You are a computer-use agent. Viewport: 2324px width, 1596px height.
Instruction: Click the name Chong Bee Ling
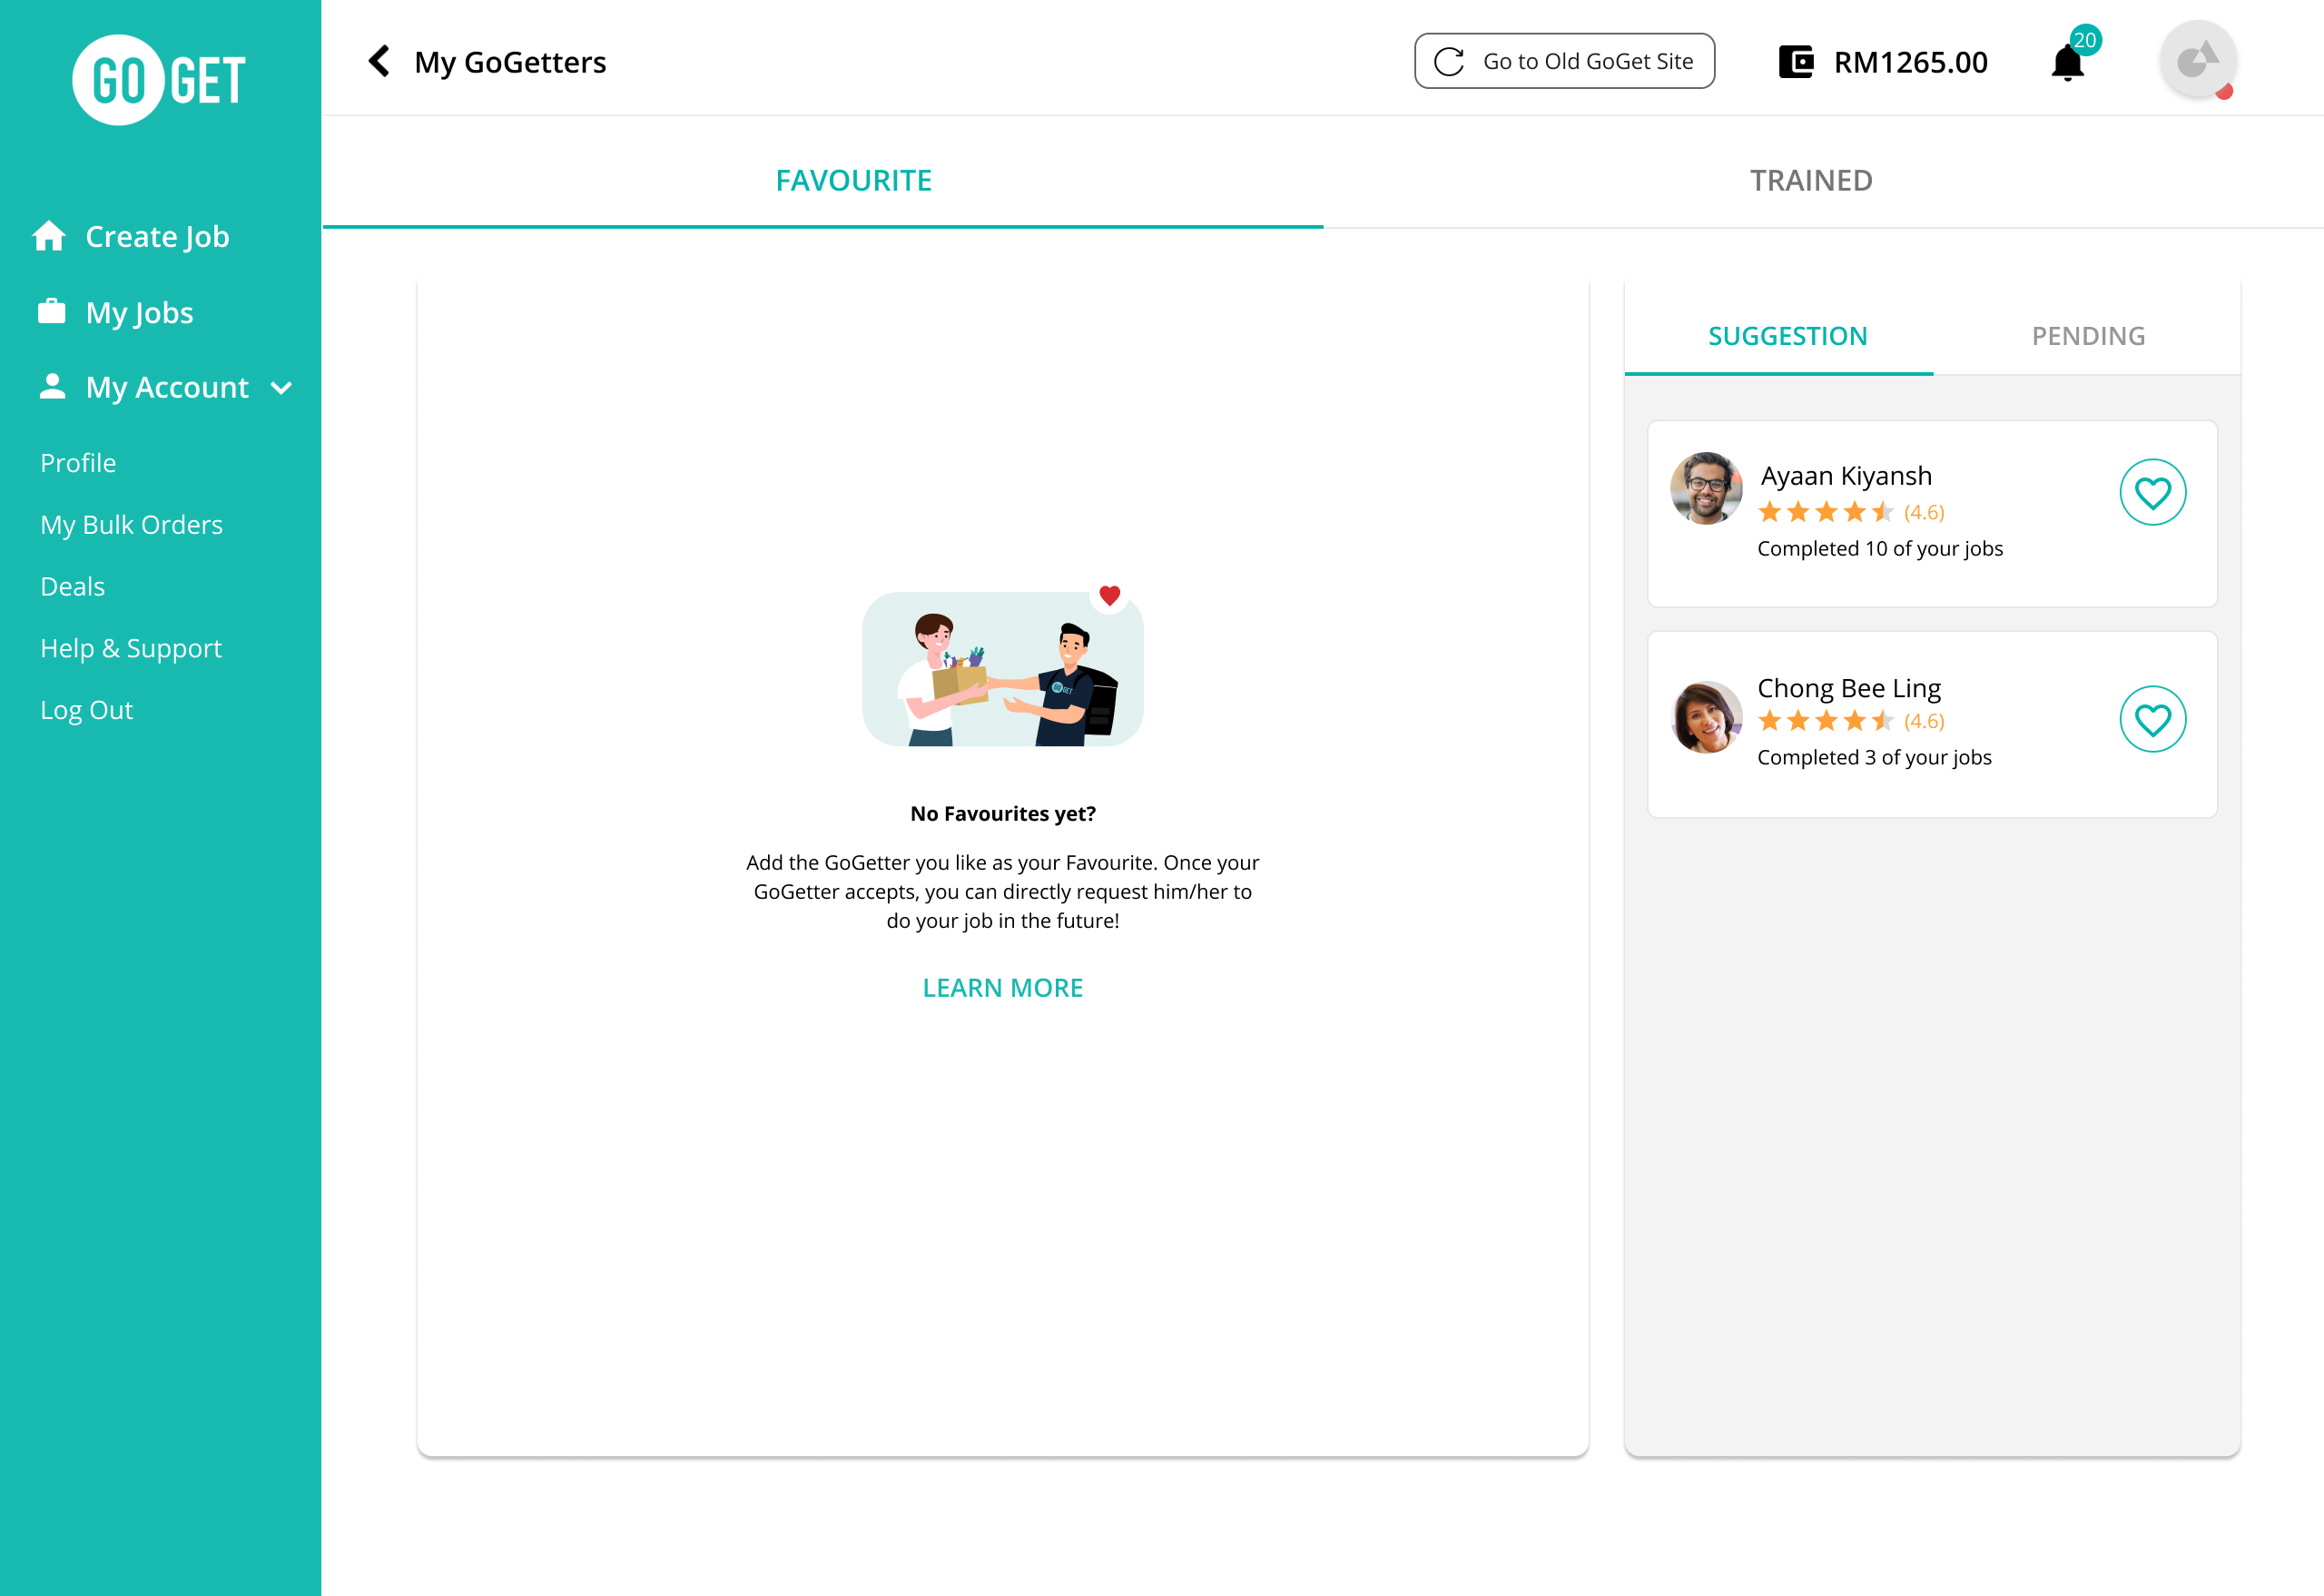1849,689
